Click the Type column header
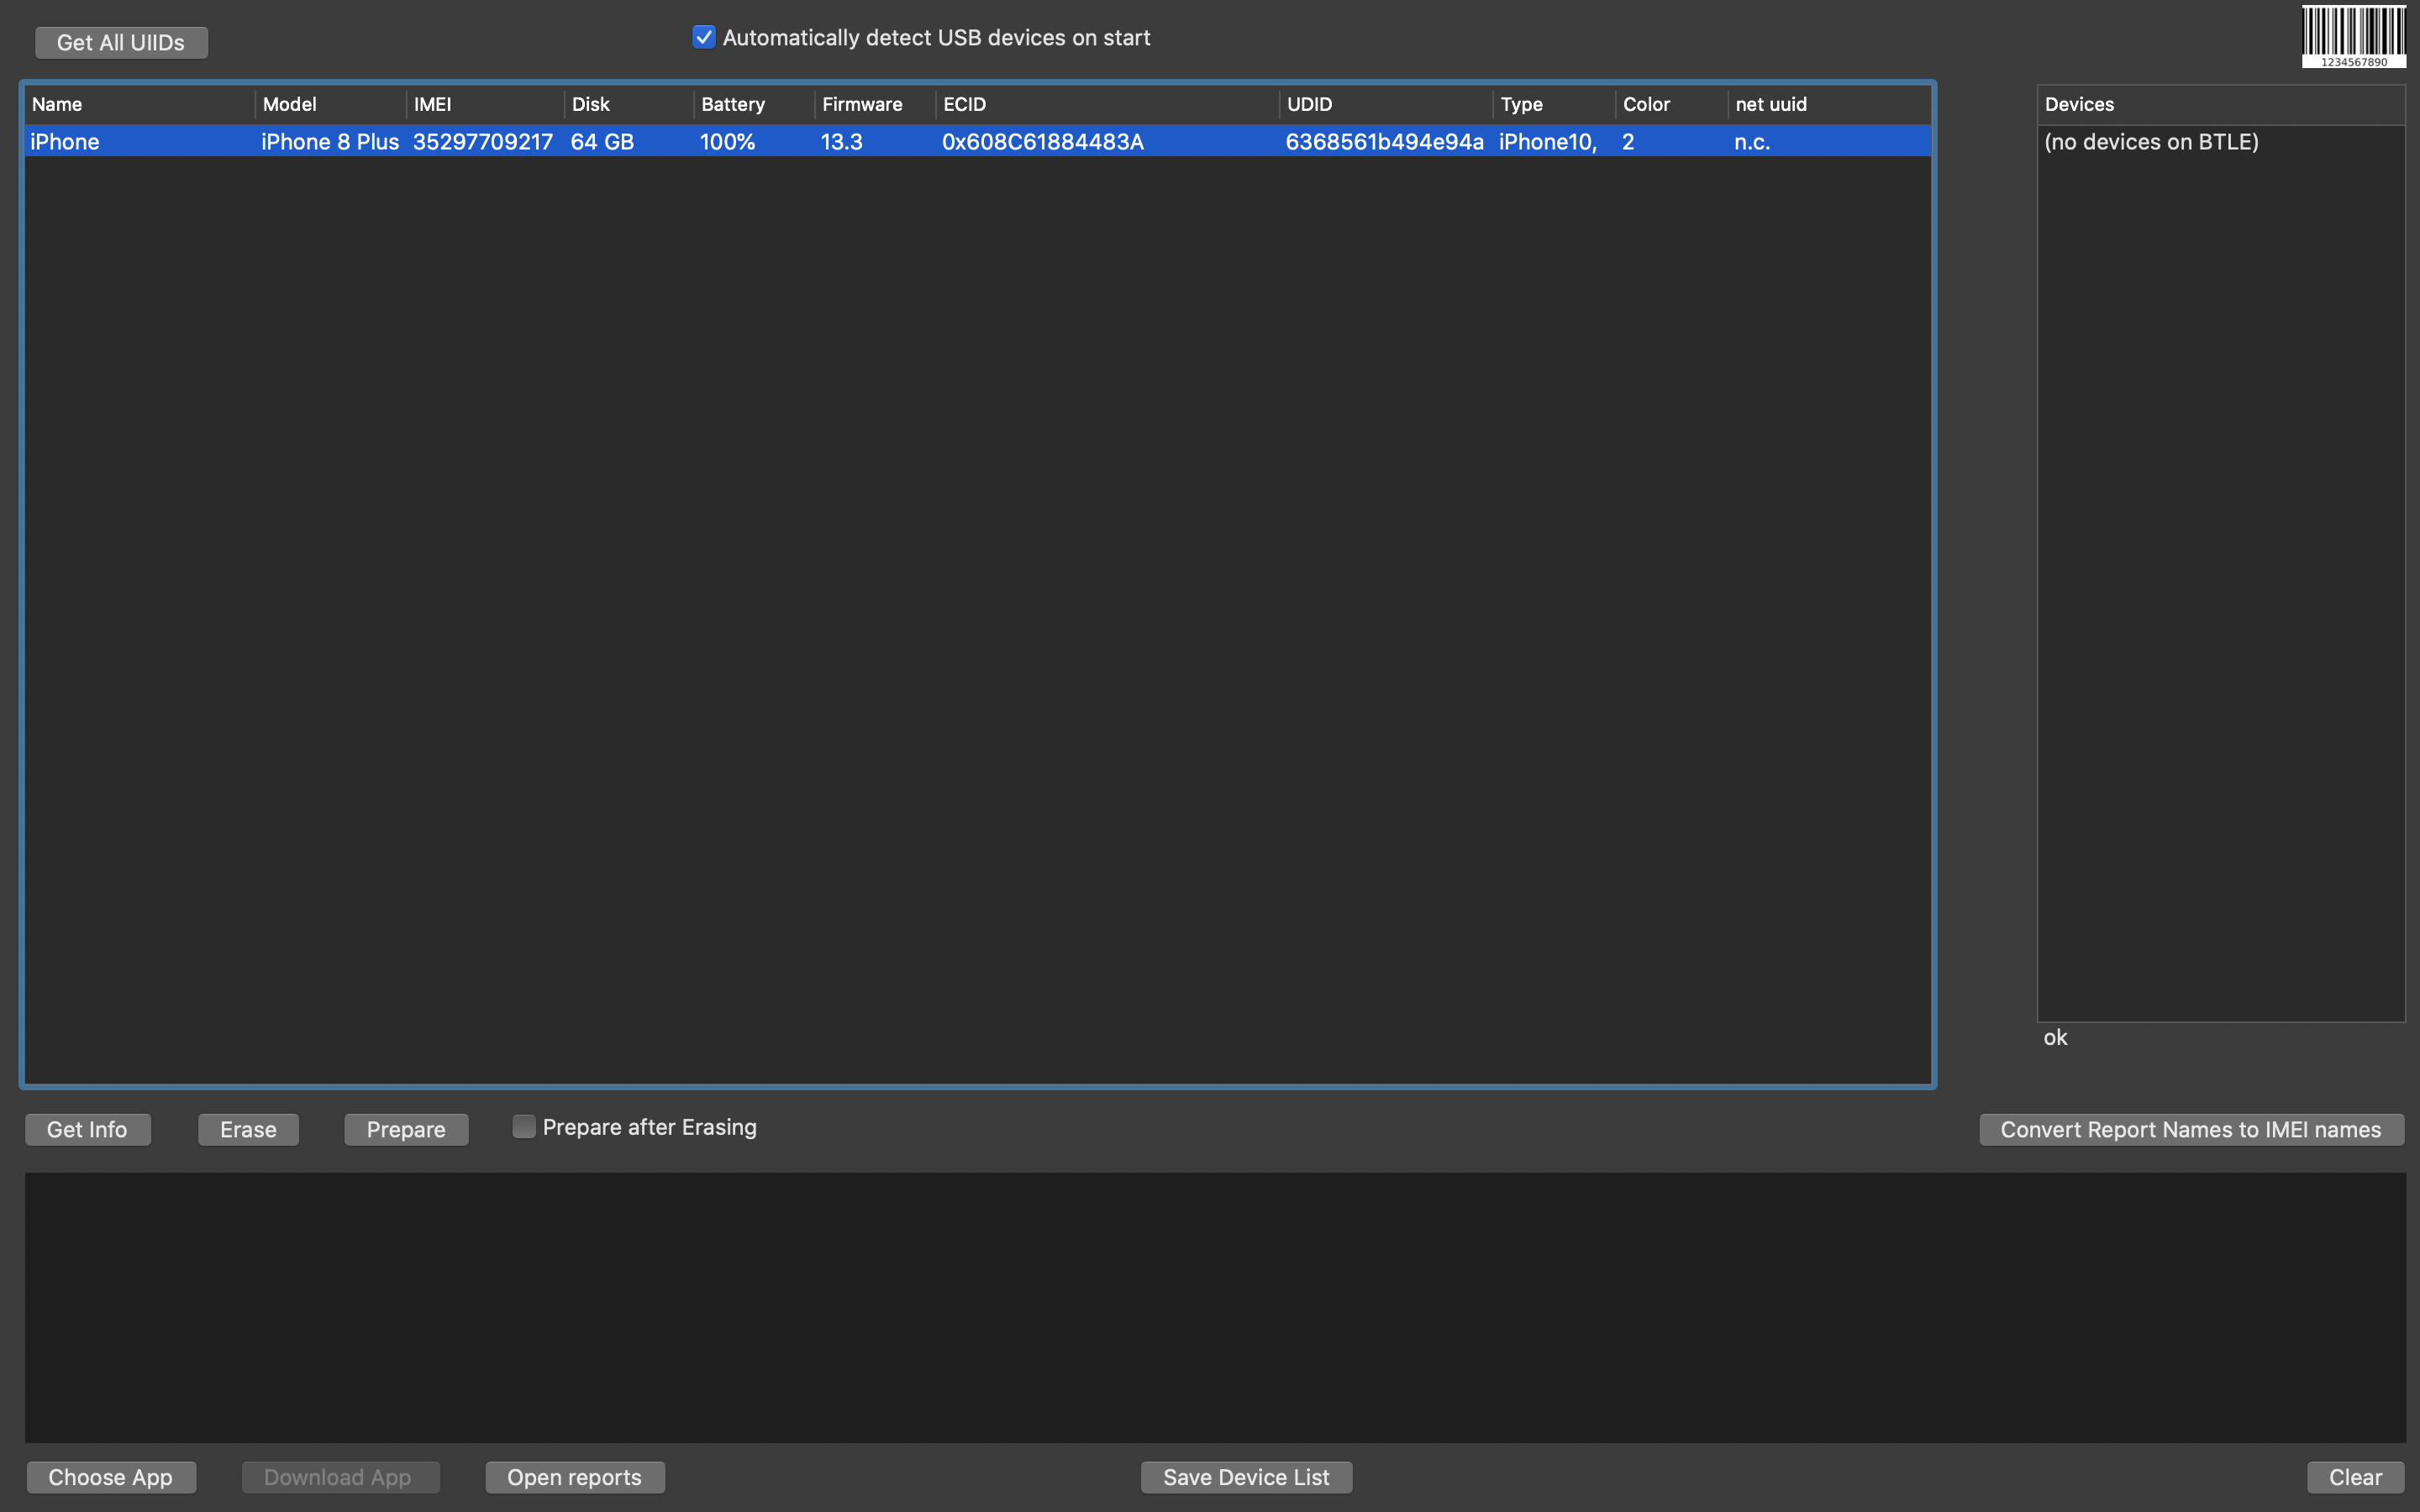Viewport: 2420px width, 1512px height. [1554, 104]
